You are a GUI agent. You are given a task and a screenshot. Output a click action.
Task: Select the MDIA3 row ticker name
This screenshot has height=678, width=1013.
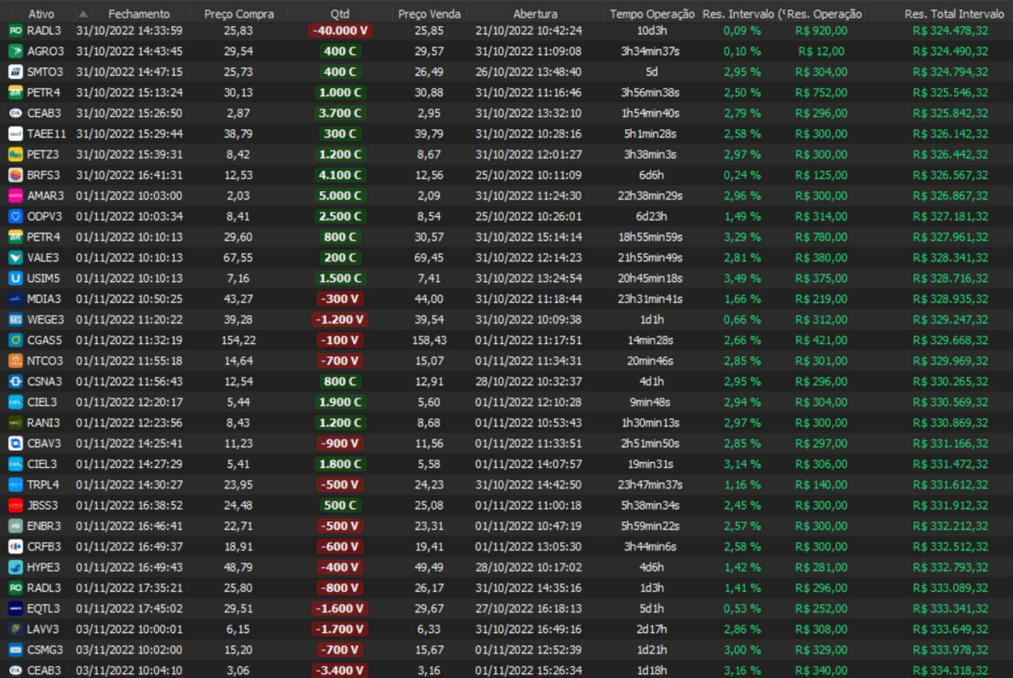(44, 299)
